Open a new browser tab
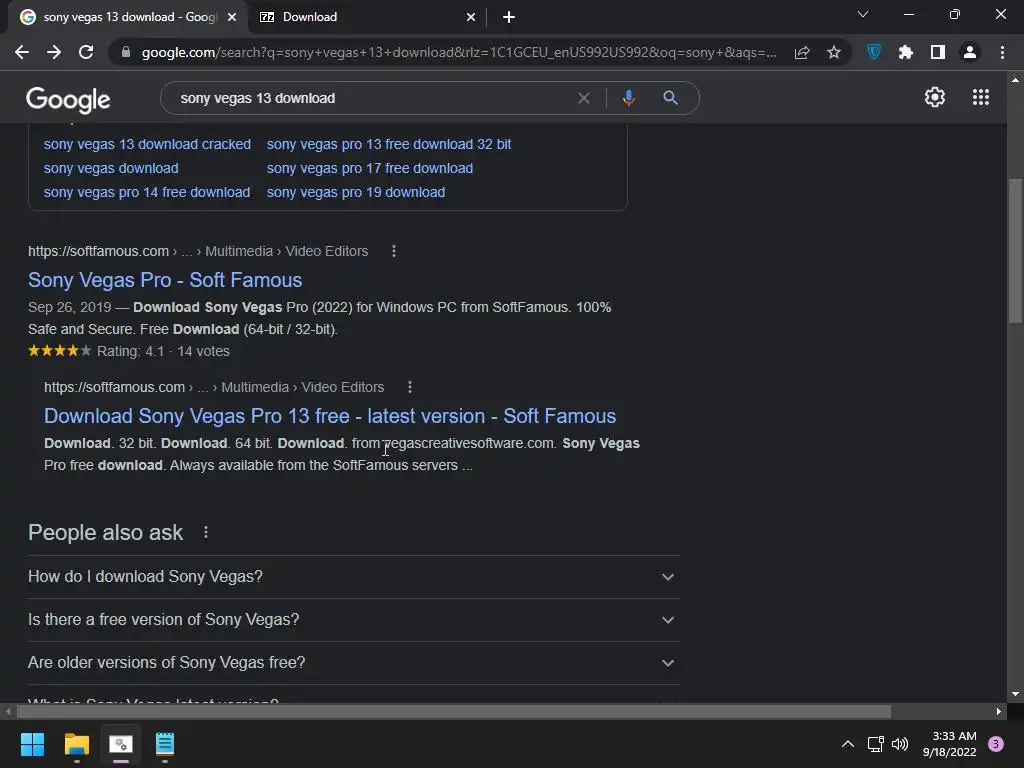1024x768 pixels. [x=509, y=18]
